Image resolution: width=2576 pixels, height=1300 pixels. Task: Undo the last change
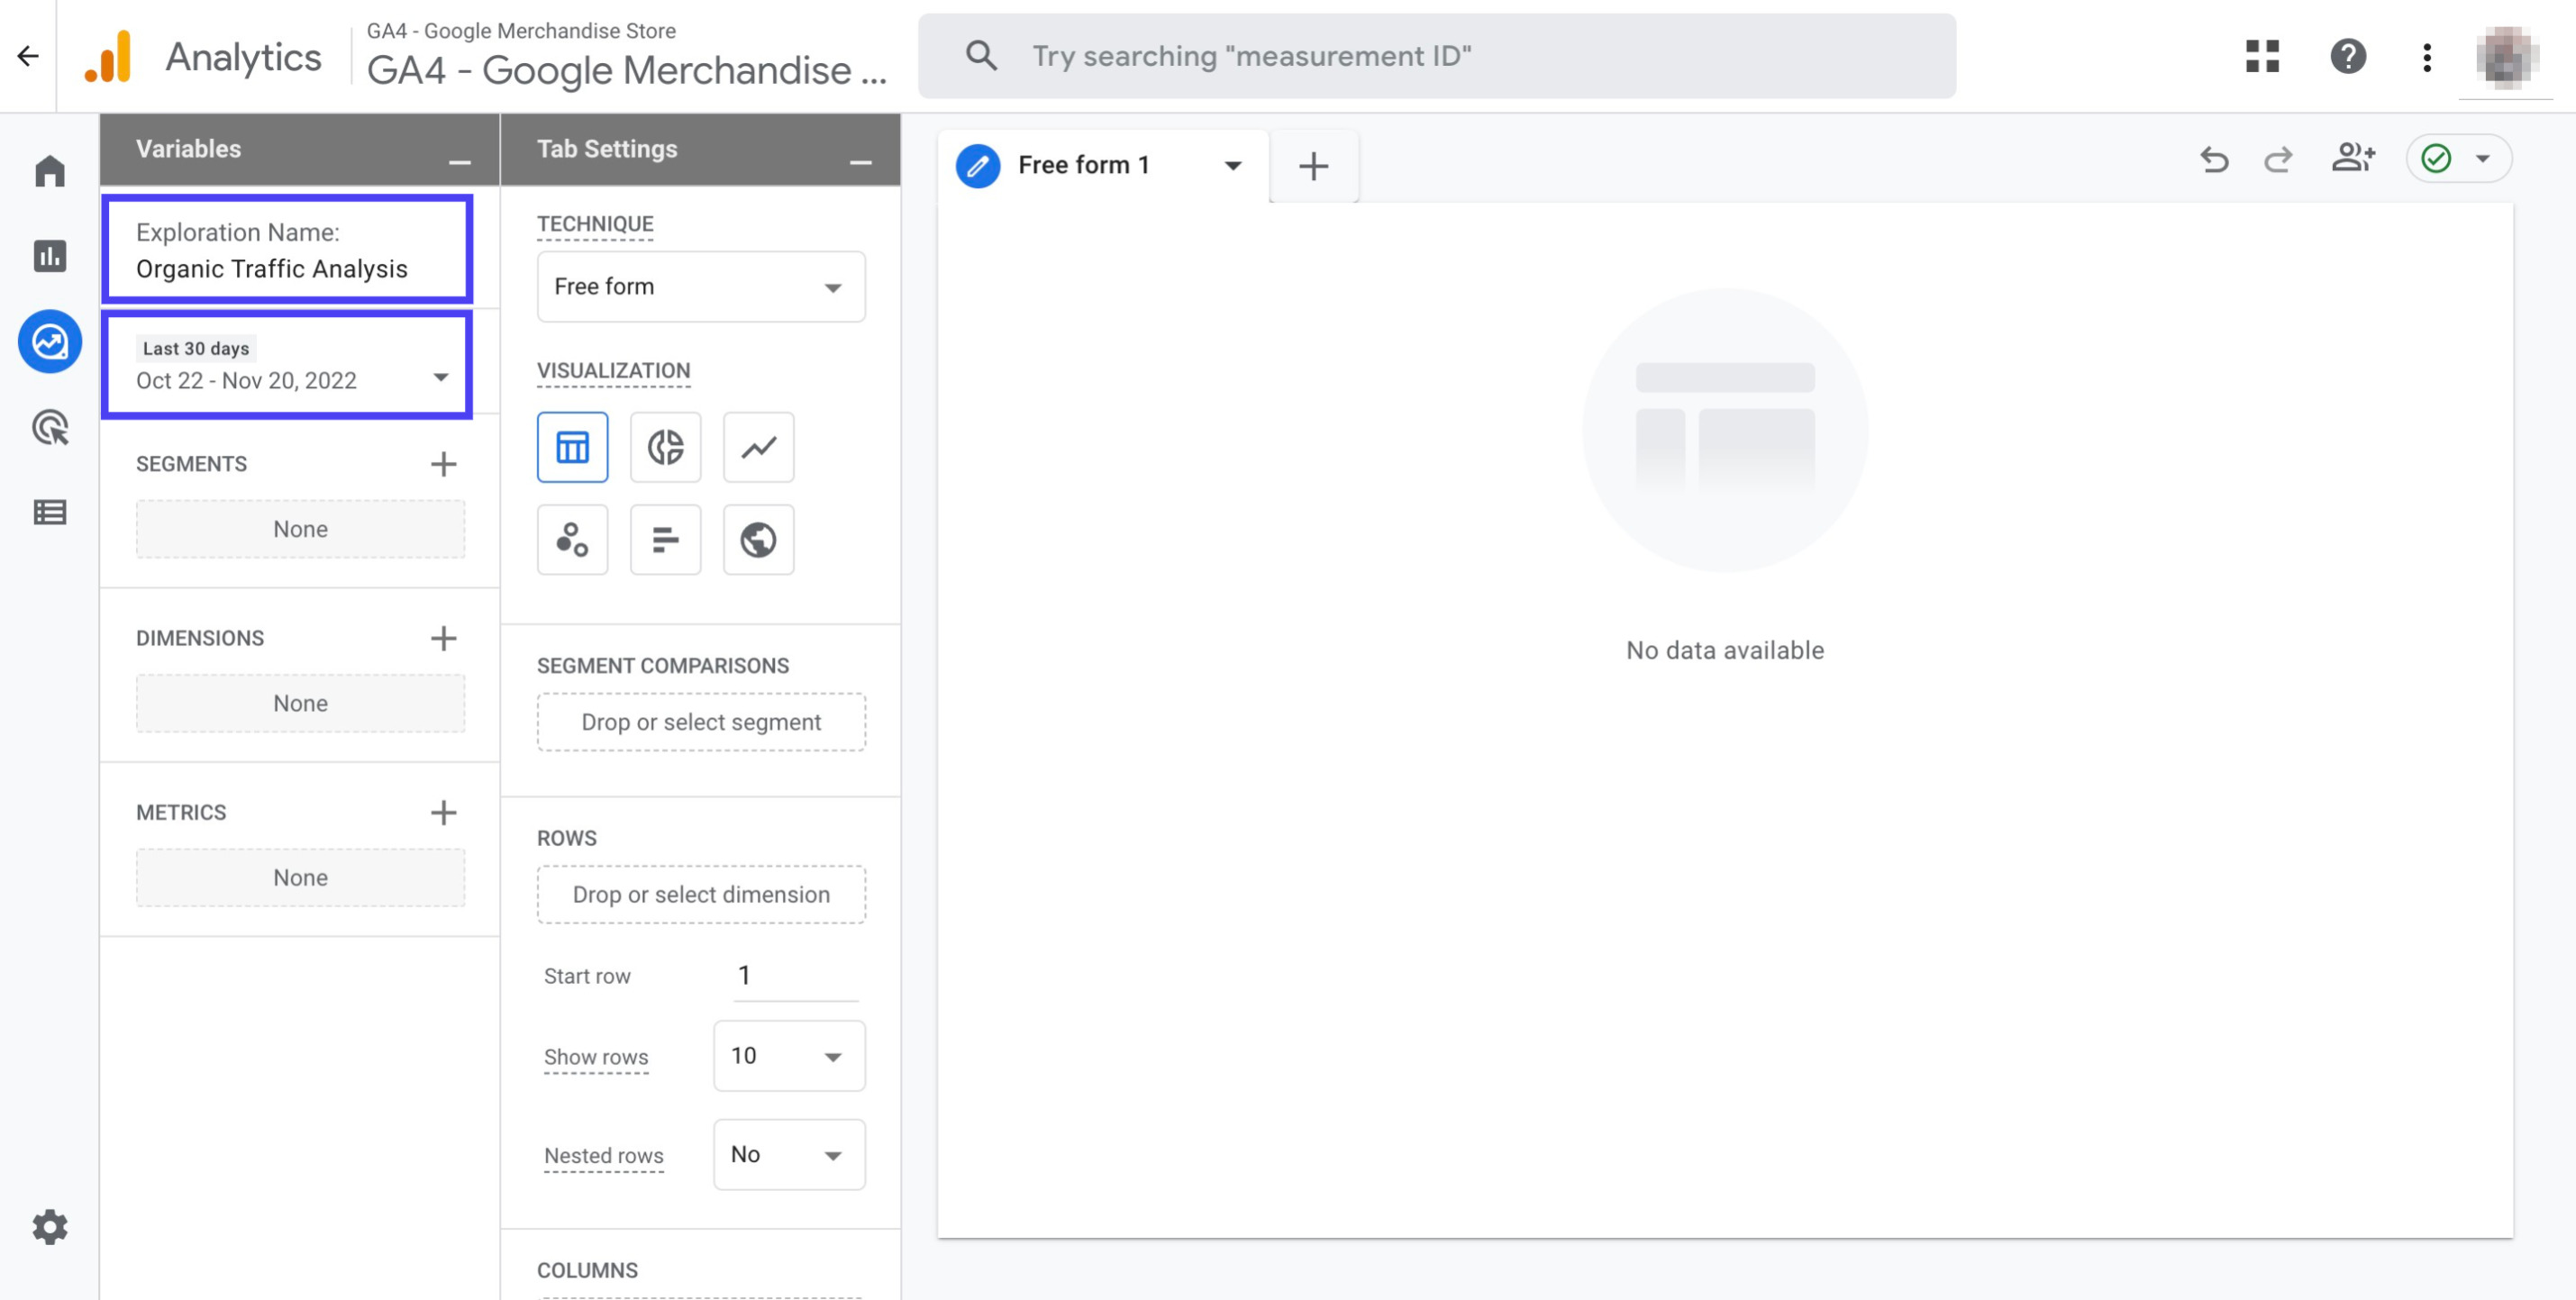2214,159
